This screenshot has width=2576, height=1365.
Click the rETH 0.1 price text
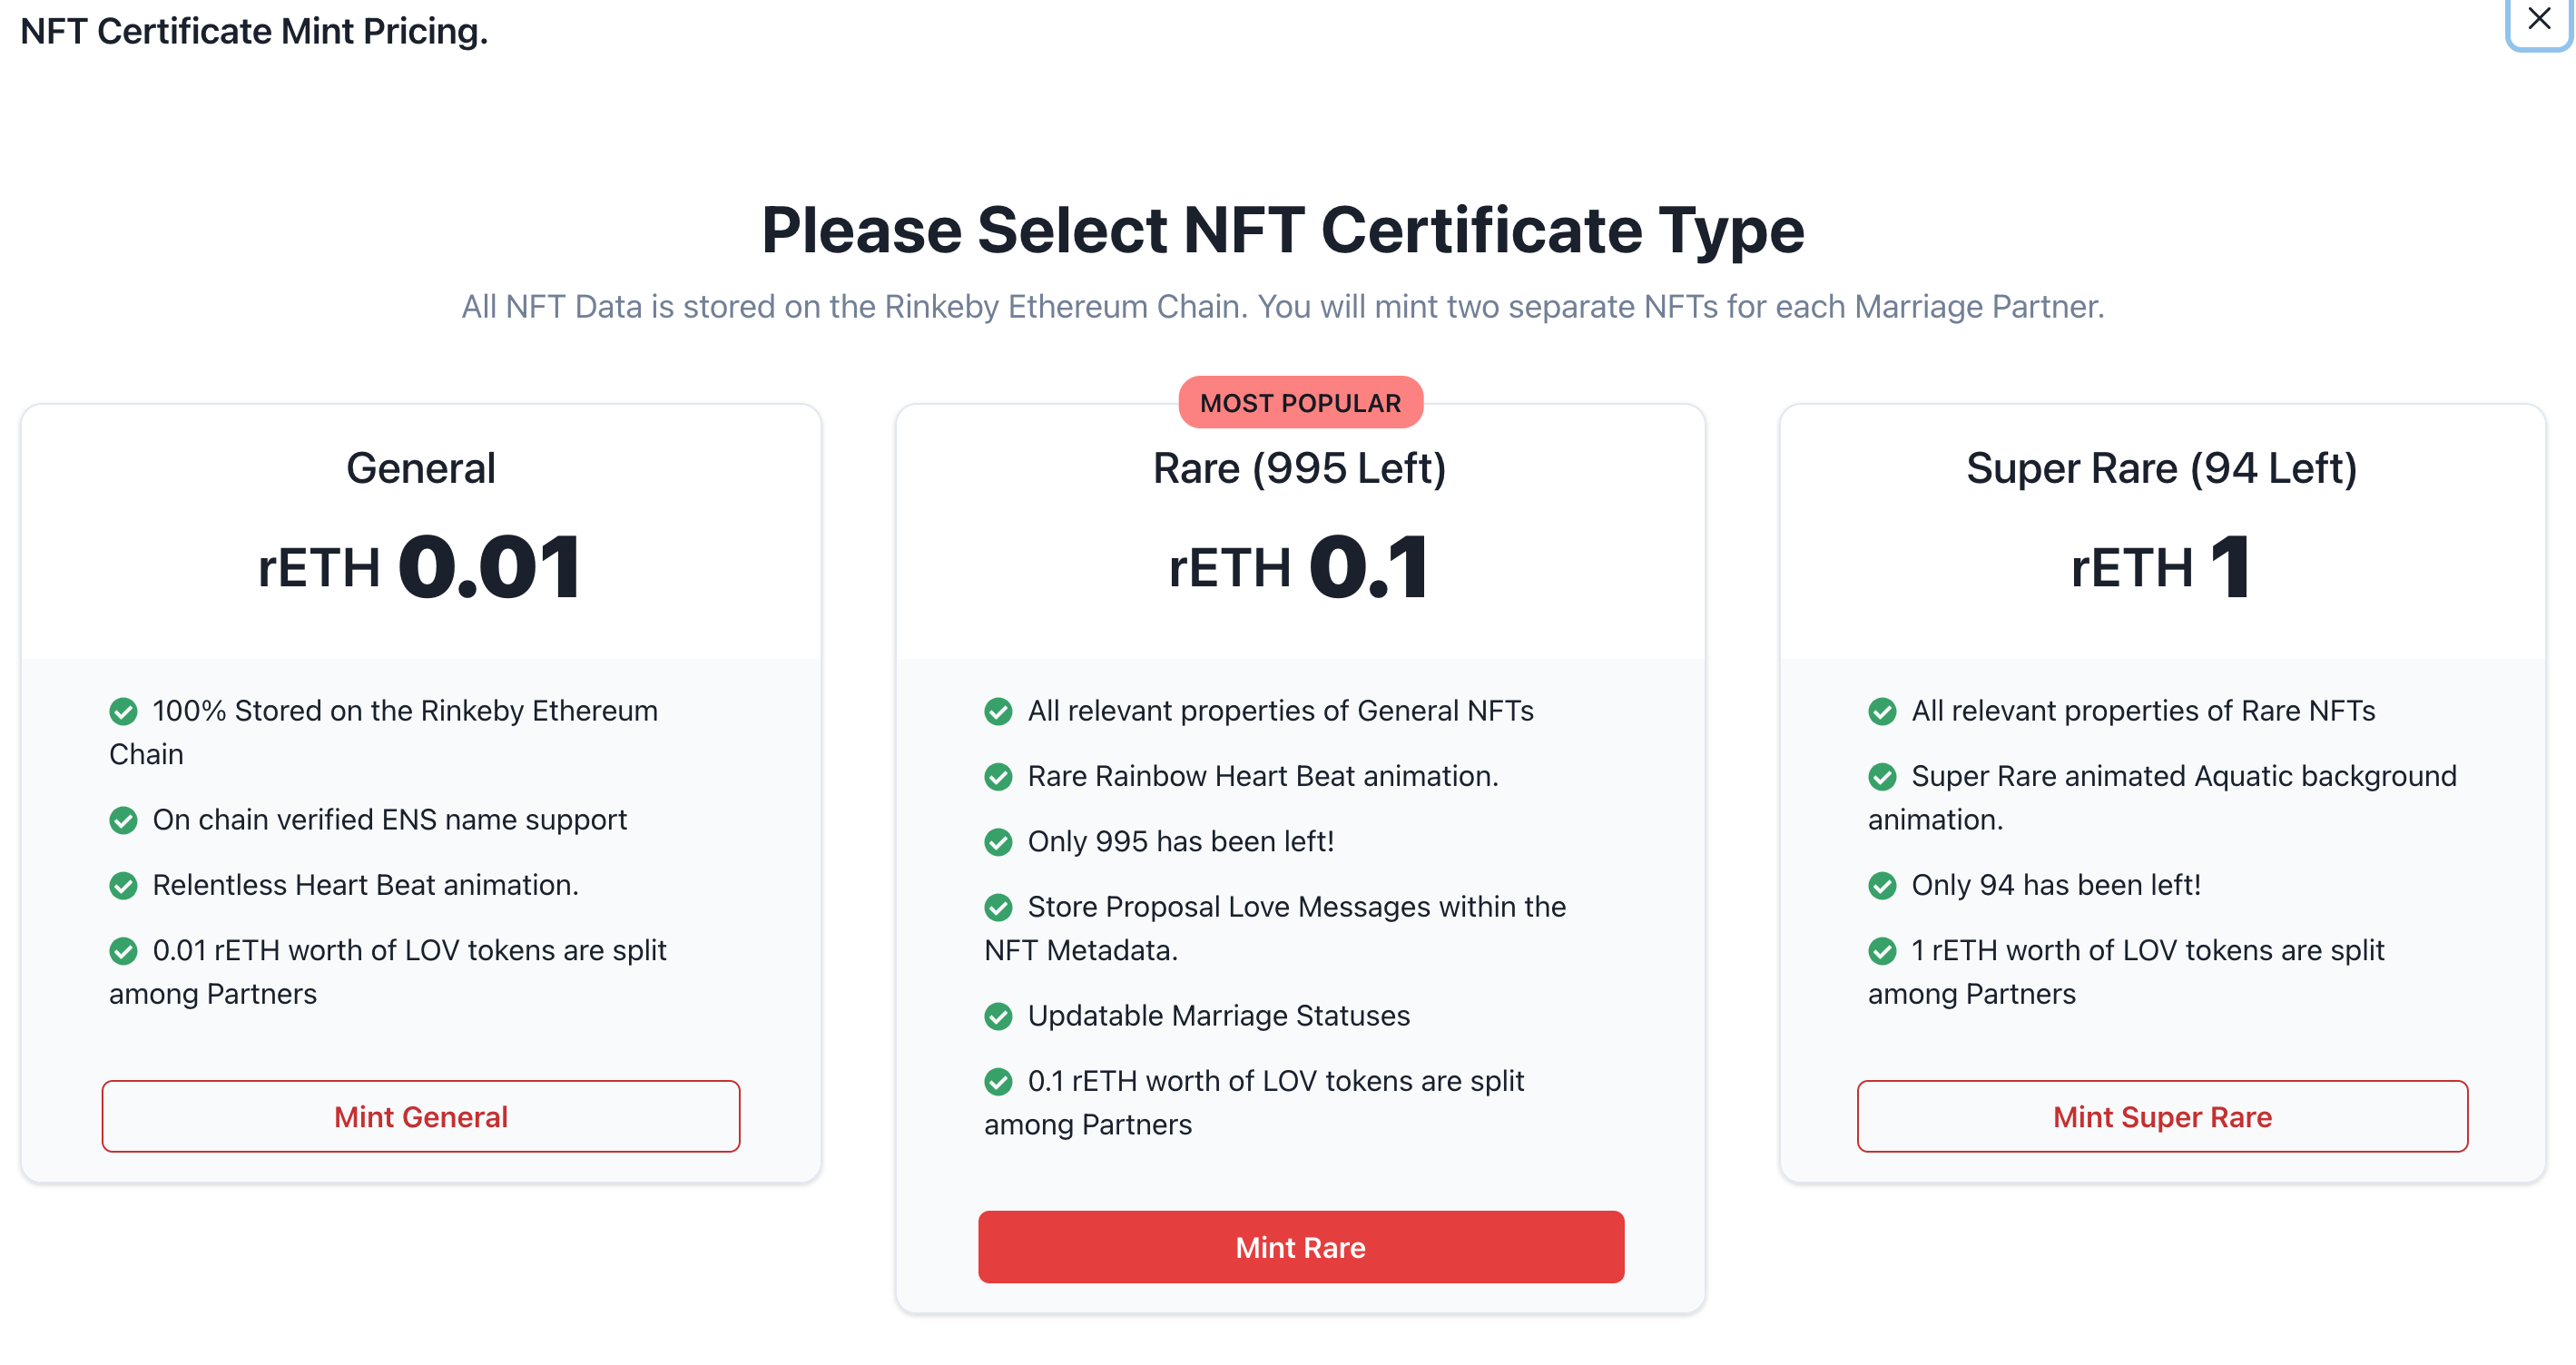click(1300, 567)
